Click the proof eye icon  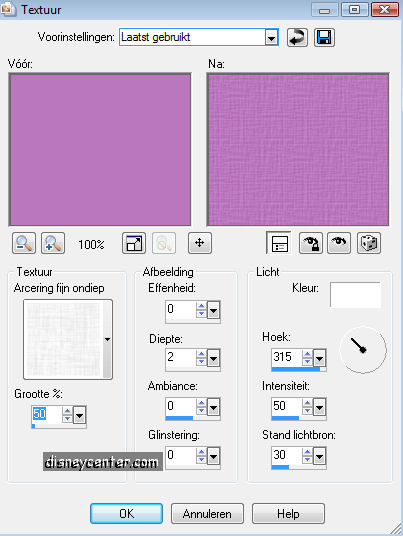pyautogui.click(x=339, y=243)
